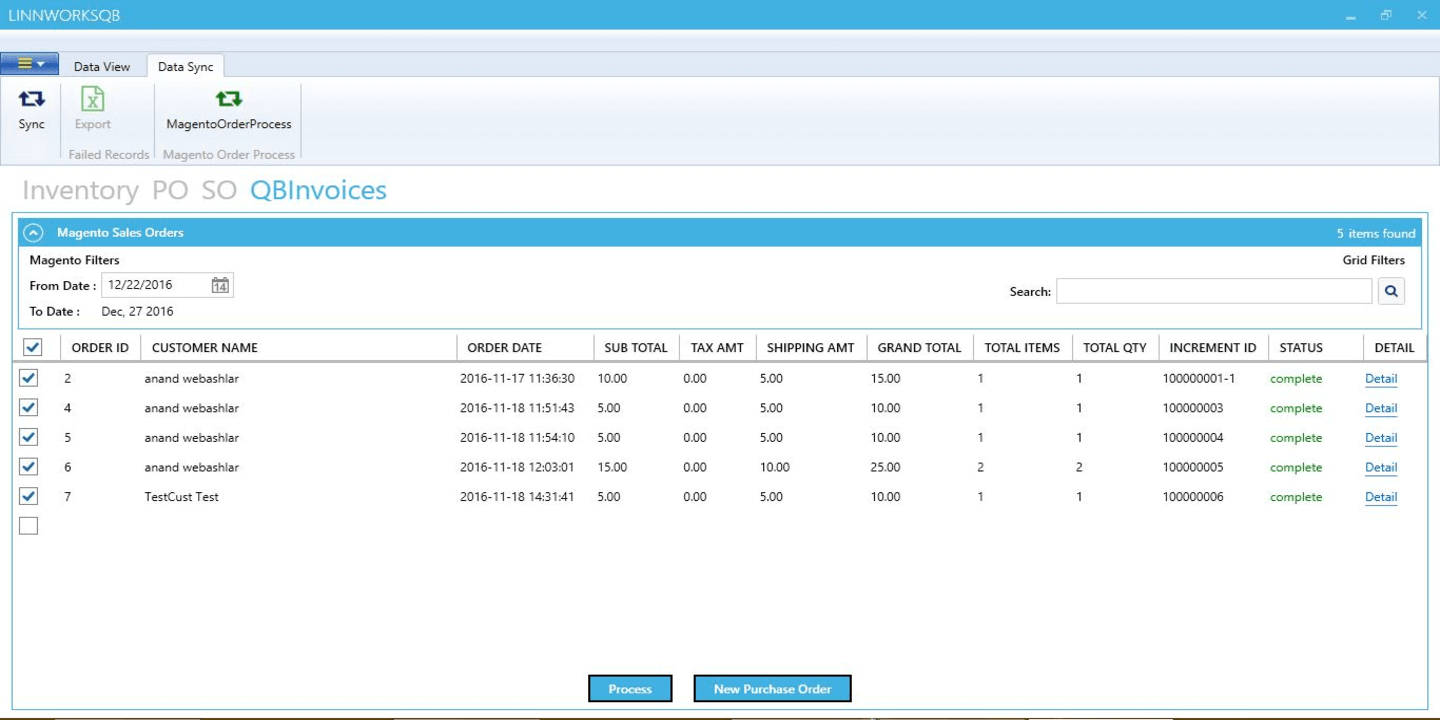Toggle the select-all header checkbox
The height and width of the screenshot is (720, 1440).
(32, 347)
